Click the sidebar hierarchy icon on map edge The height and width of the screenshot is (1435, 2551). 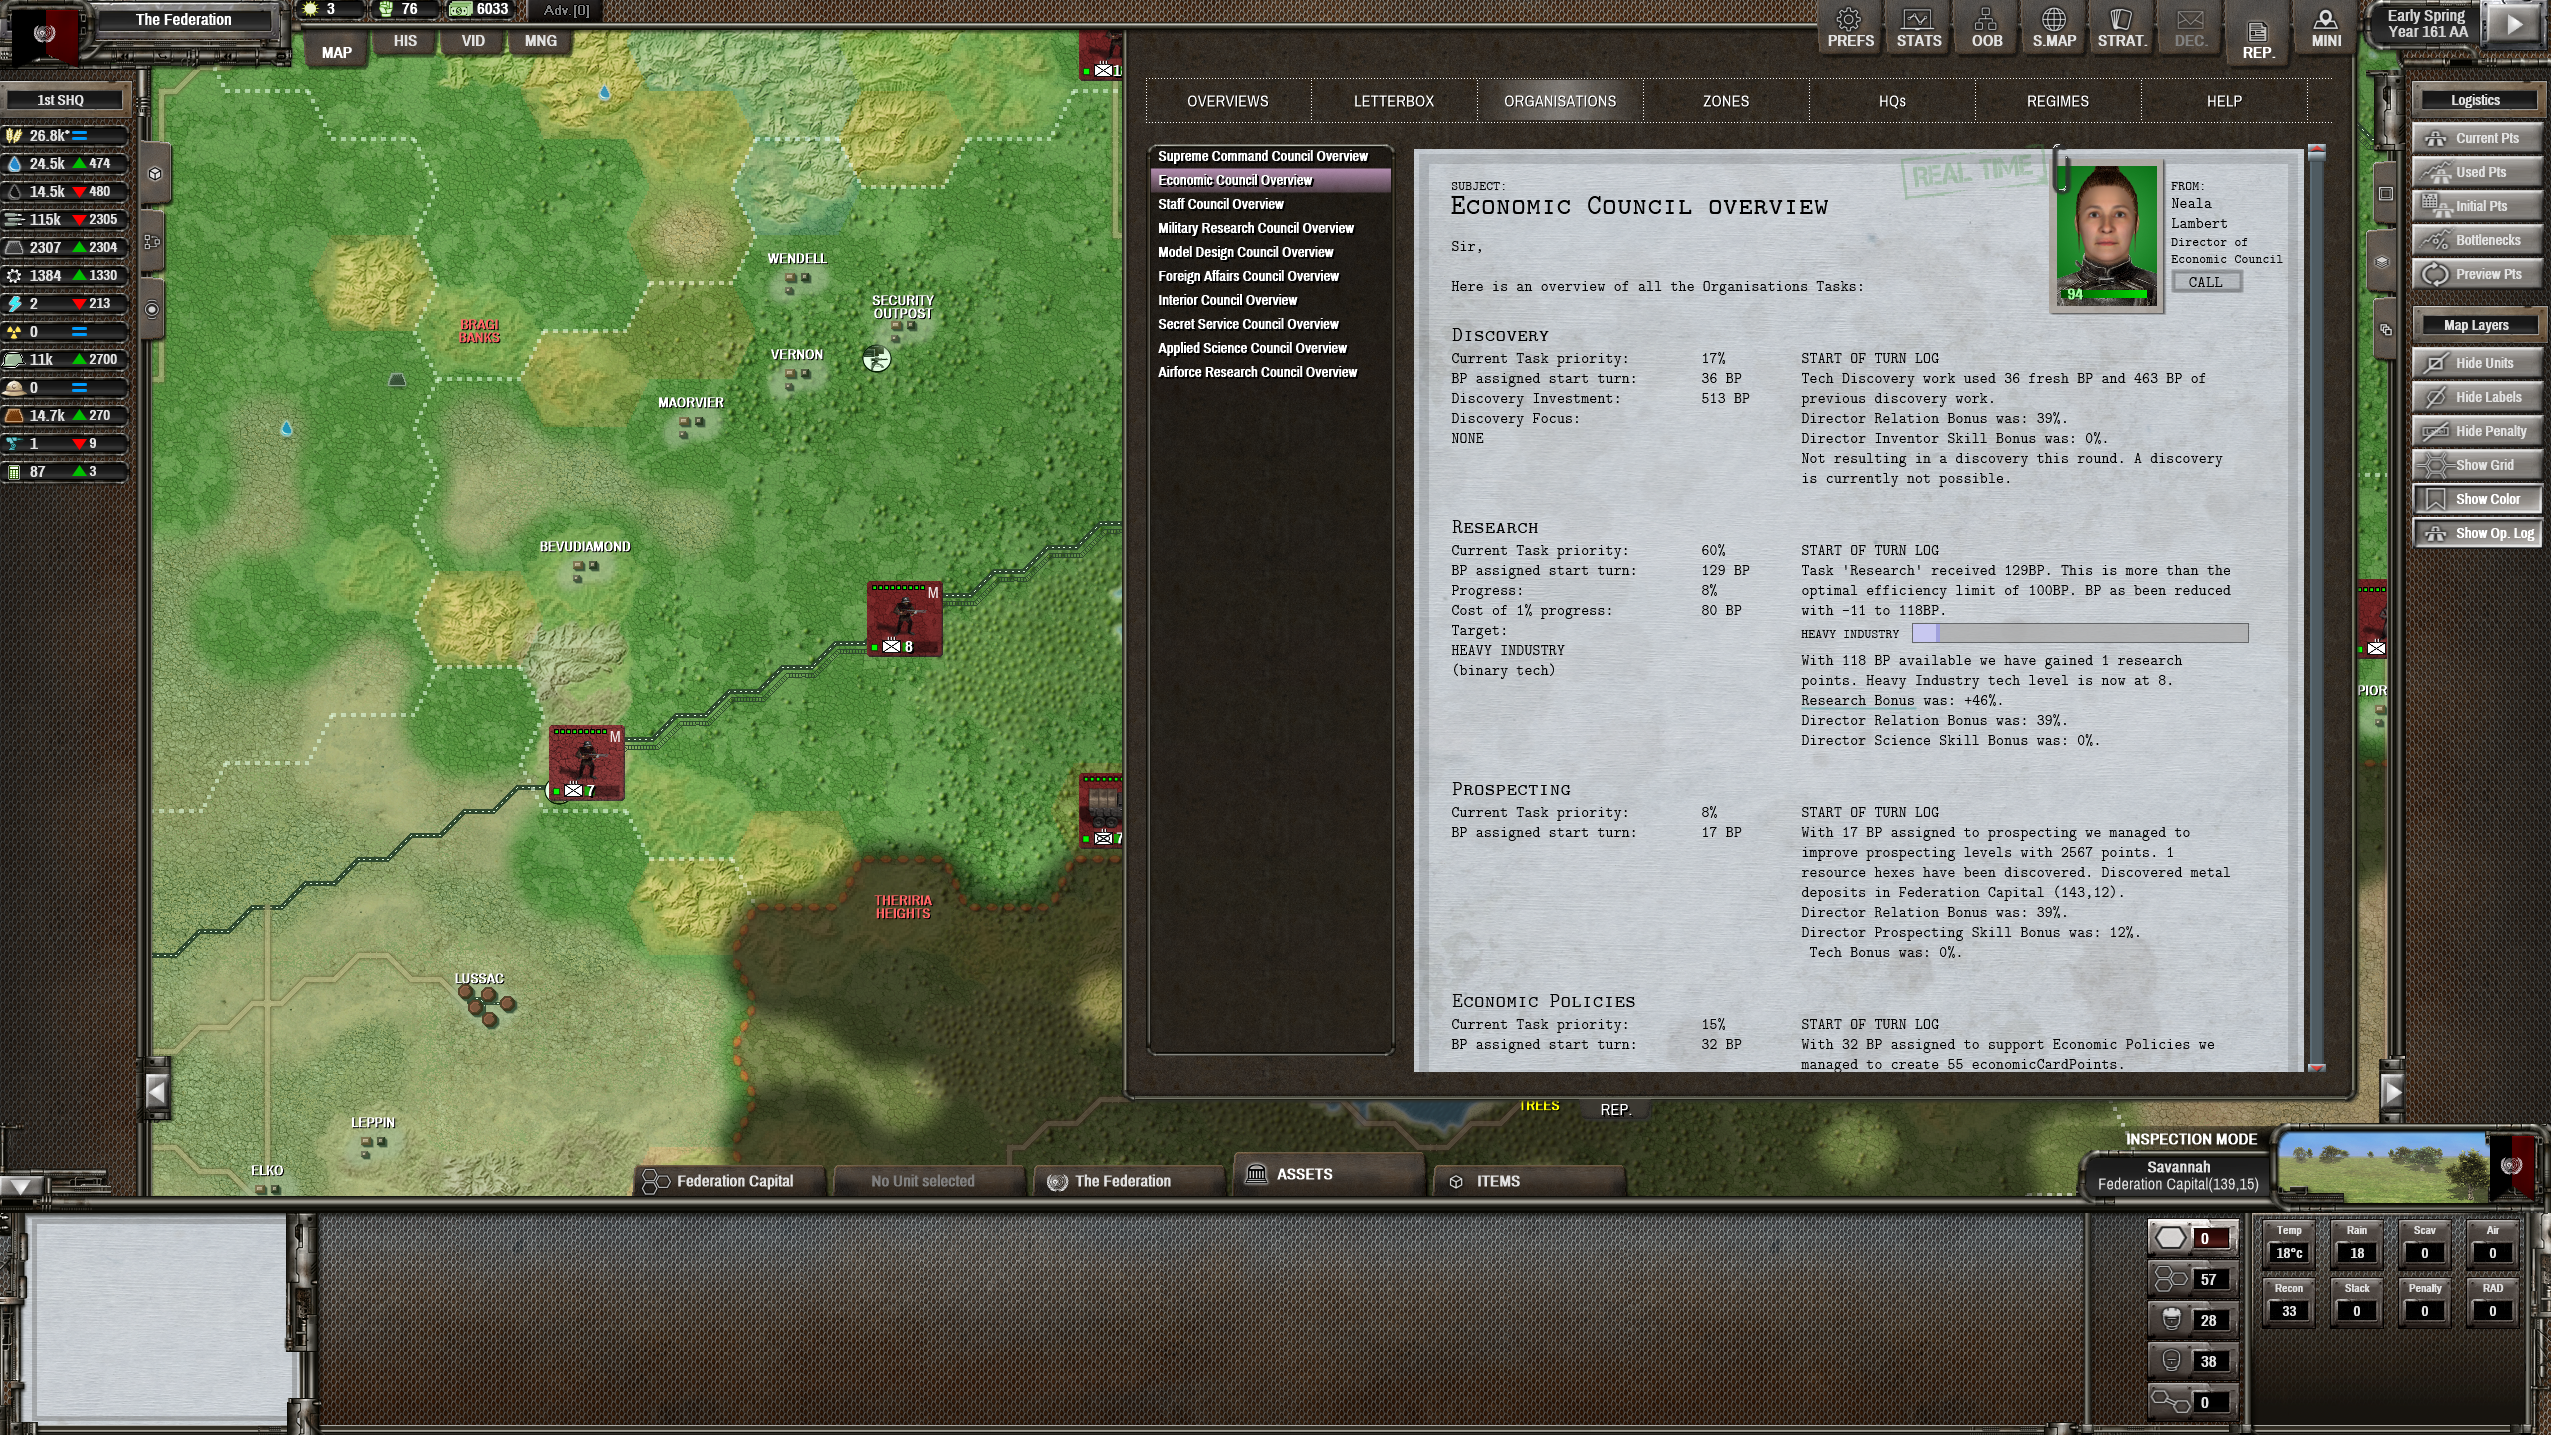pyautogui.click(x=152, y=242)
